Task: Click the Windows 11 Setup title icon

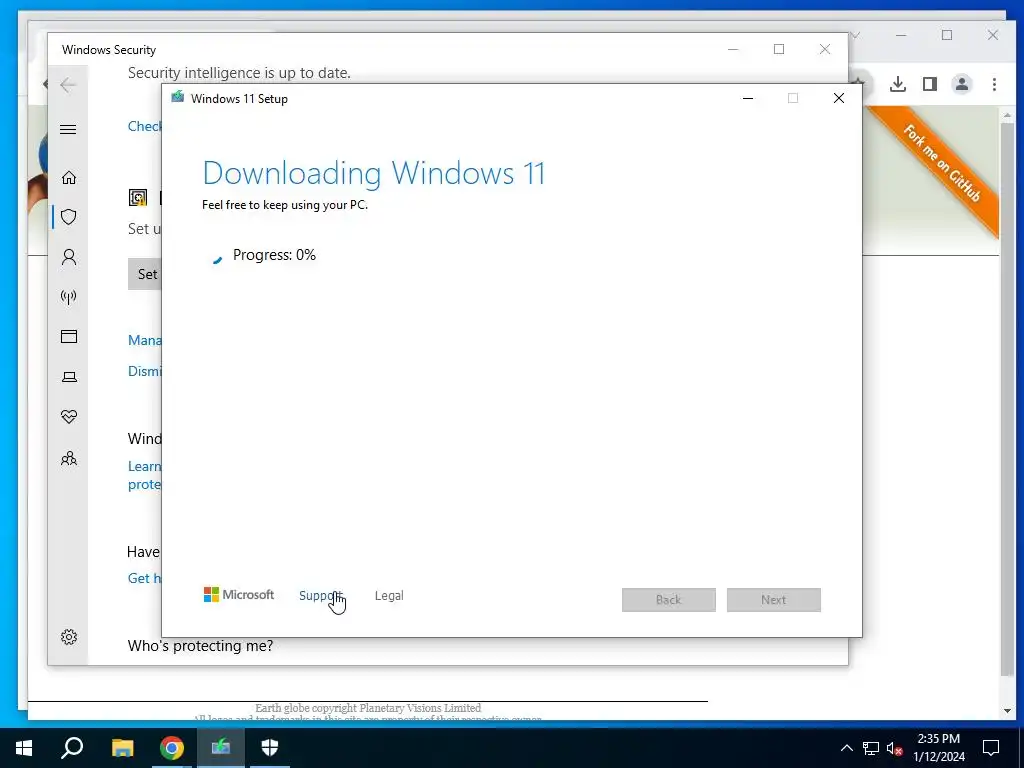Action: tap(178, 98)
